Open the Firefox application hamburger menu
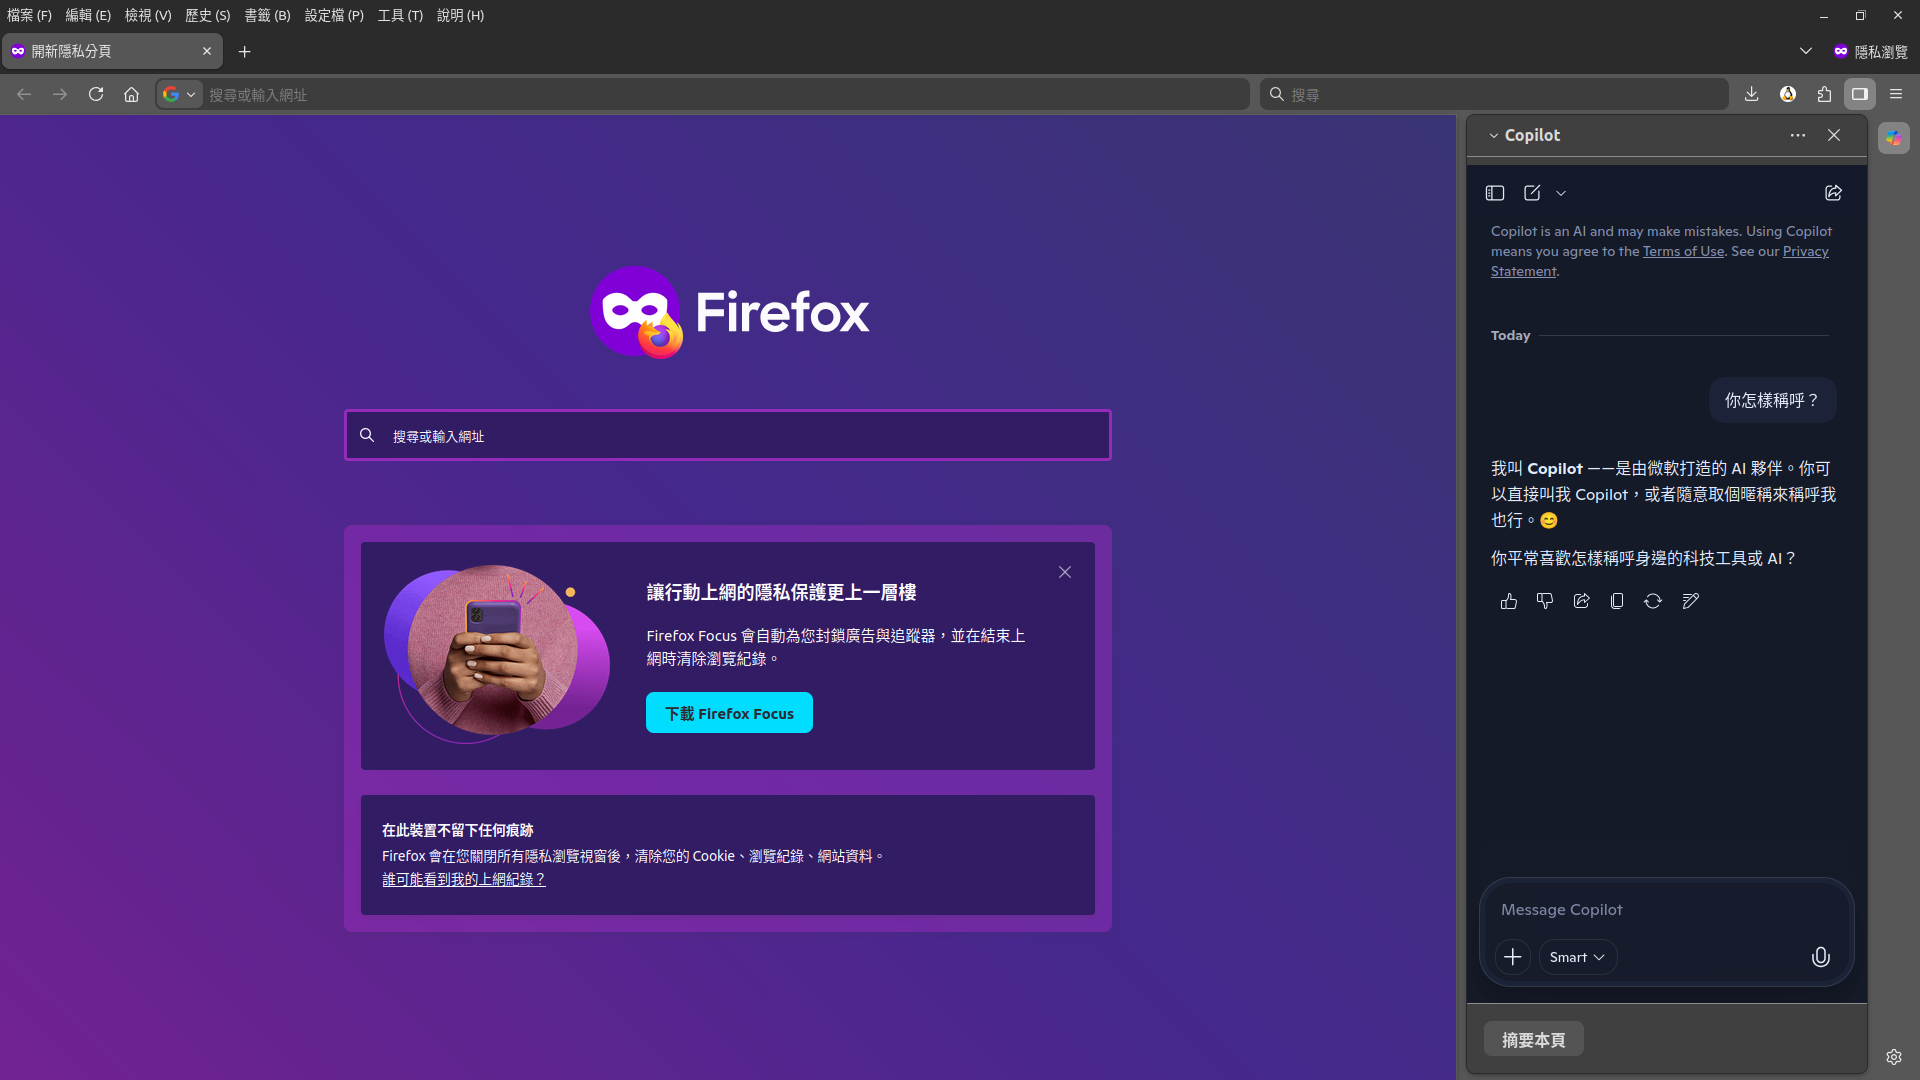1920x1080 pixels. (1896, 94)
